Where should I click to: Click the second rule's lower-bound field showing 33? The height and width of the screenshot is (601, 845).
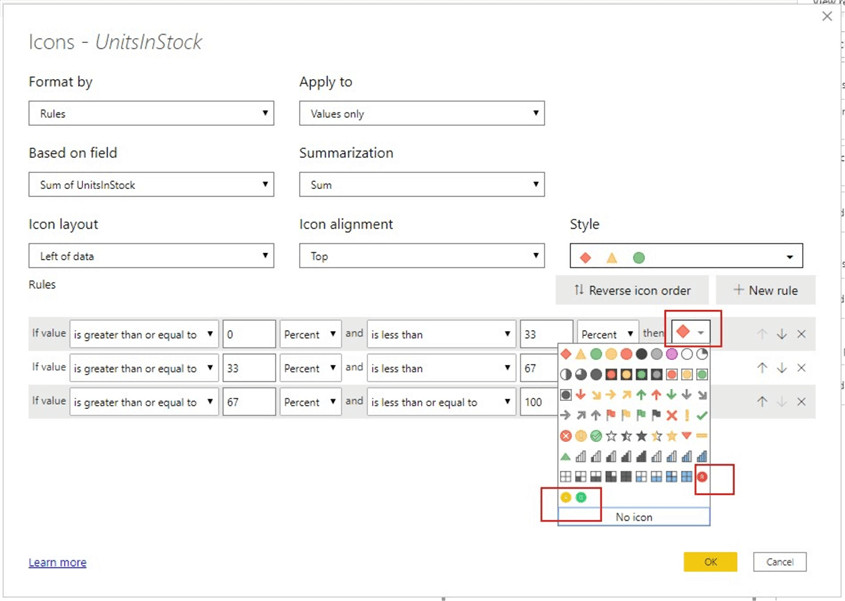249,368
